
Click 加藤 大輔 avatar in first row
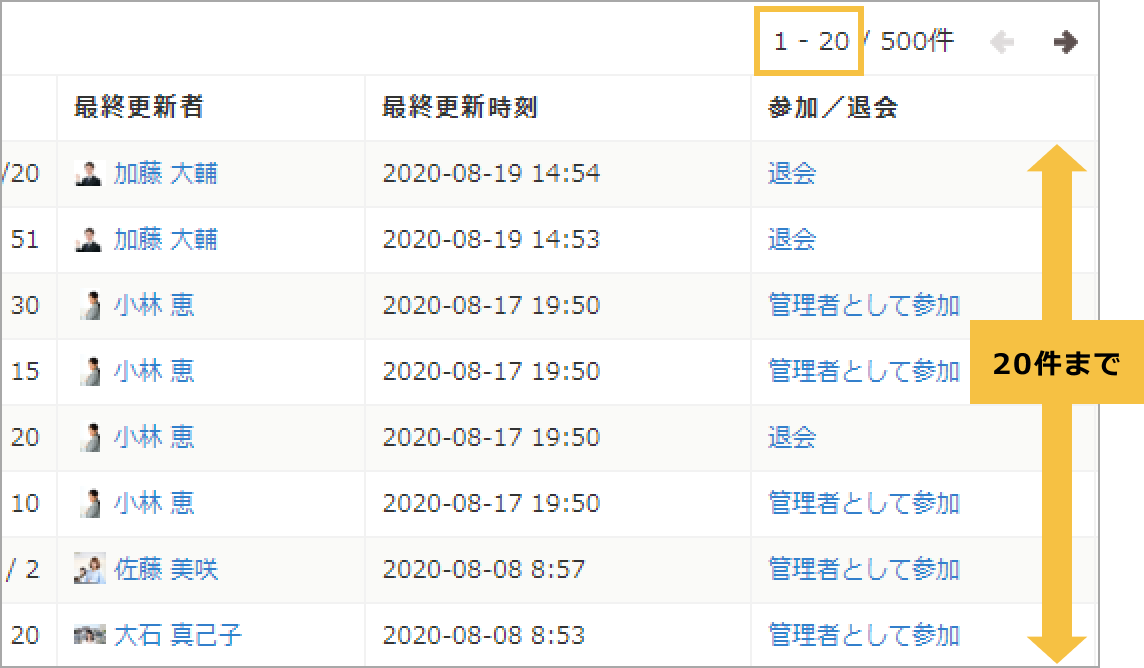click(x=89, y=174)
